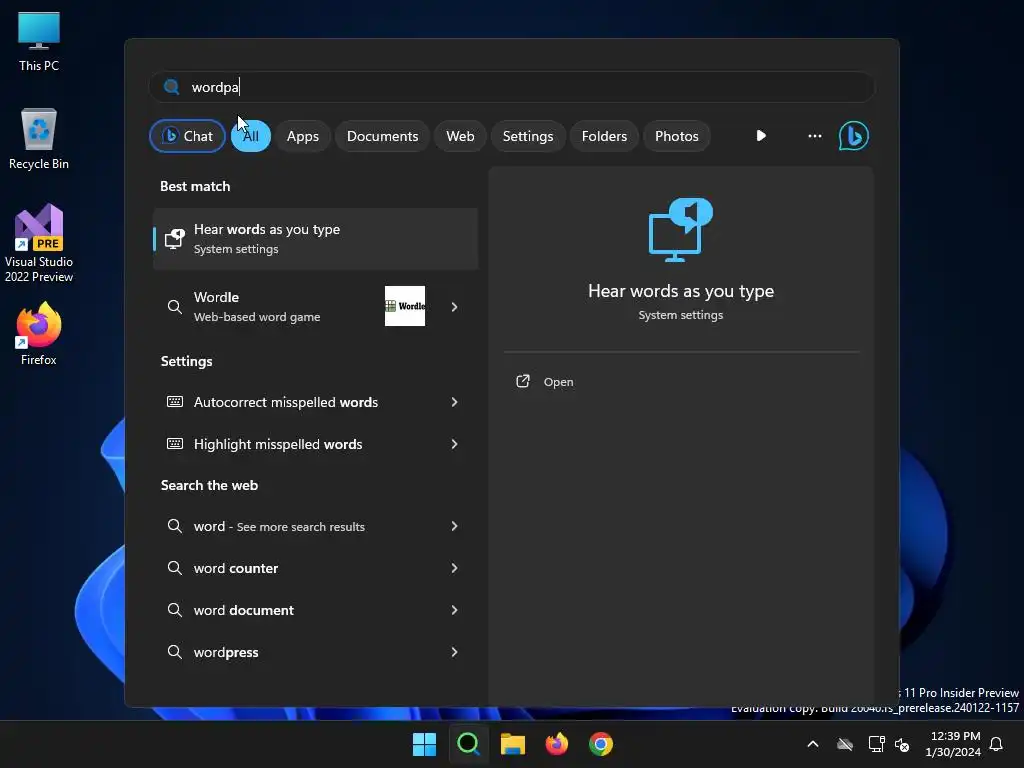Click the keyboard icon beside Highlight misspelled
Screen dimensions: 1024x768
[174, 443]
